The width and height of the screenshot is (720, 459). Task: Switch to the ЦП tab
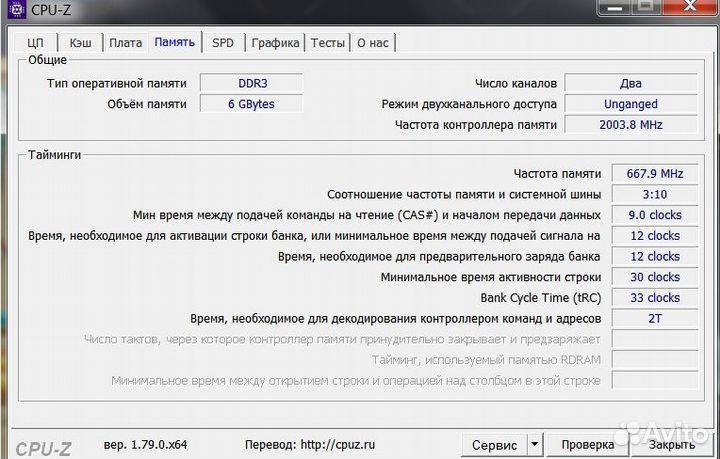35,43
